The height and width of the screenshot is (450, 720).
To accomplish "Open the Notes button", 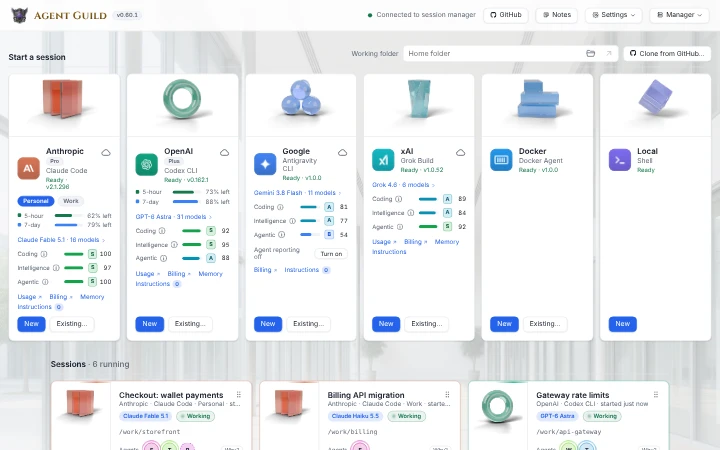I will tap(557, 15).
